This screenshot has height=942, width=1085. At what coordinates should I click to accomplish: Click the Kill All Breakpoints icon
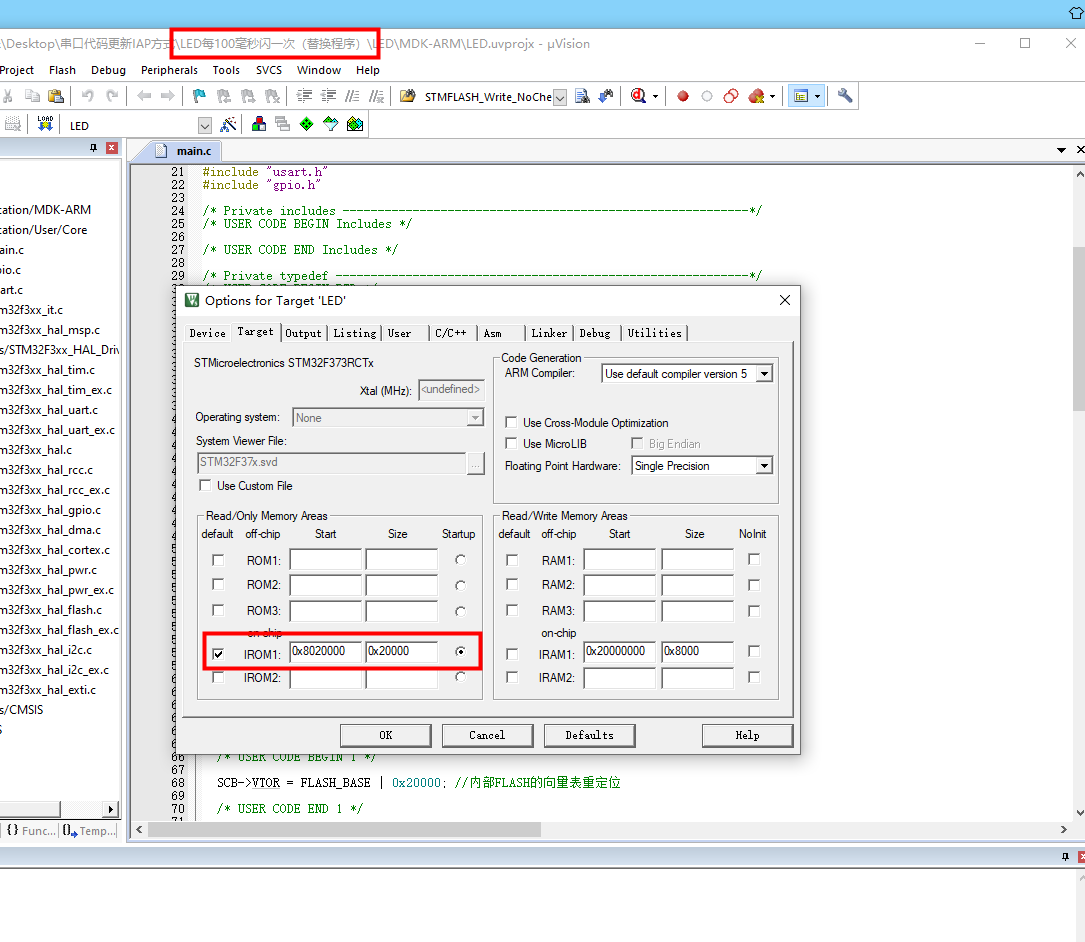click(x=757, y=96)
